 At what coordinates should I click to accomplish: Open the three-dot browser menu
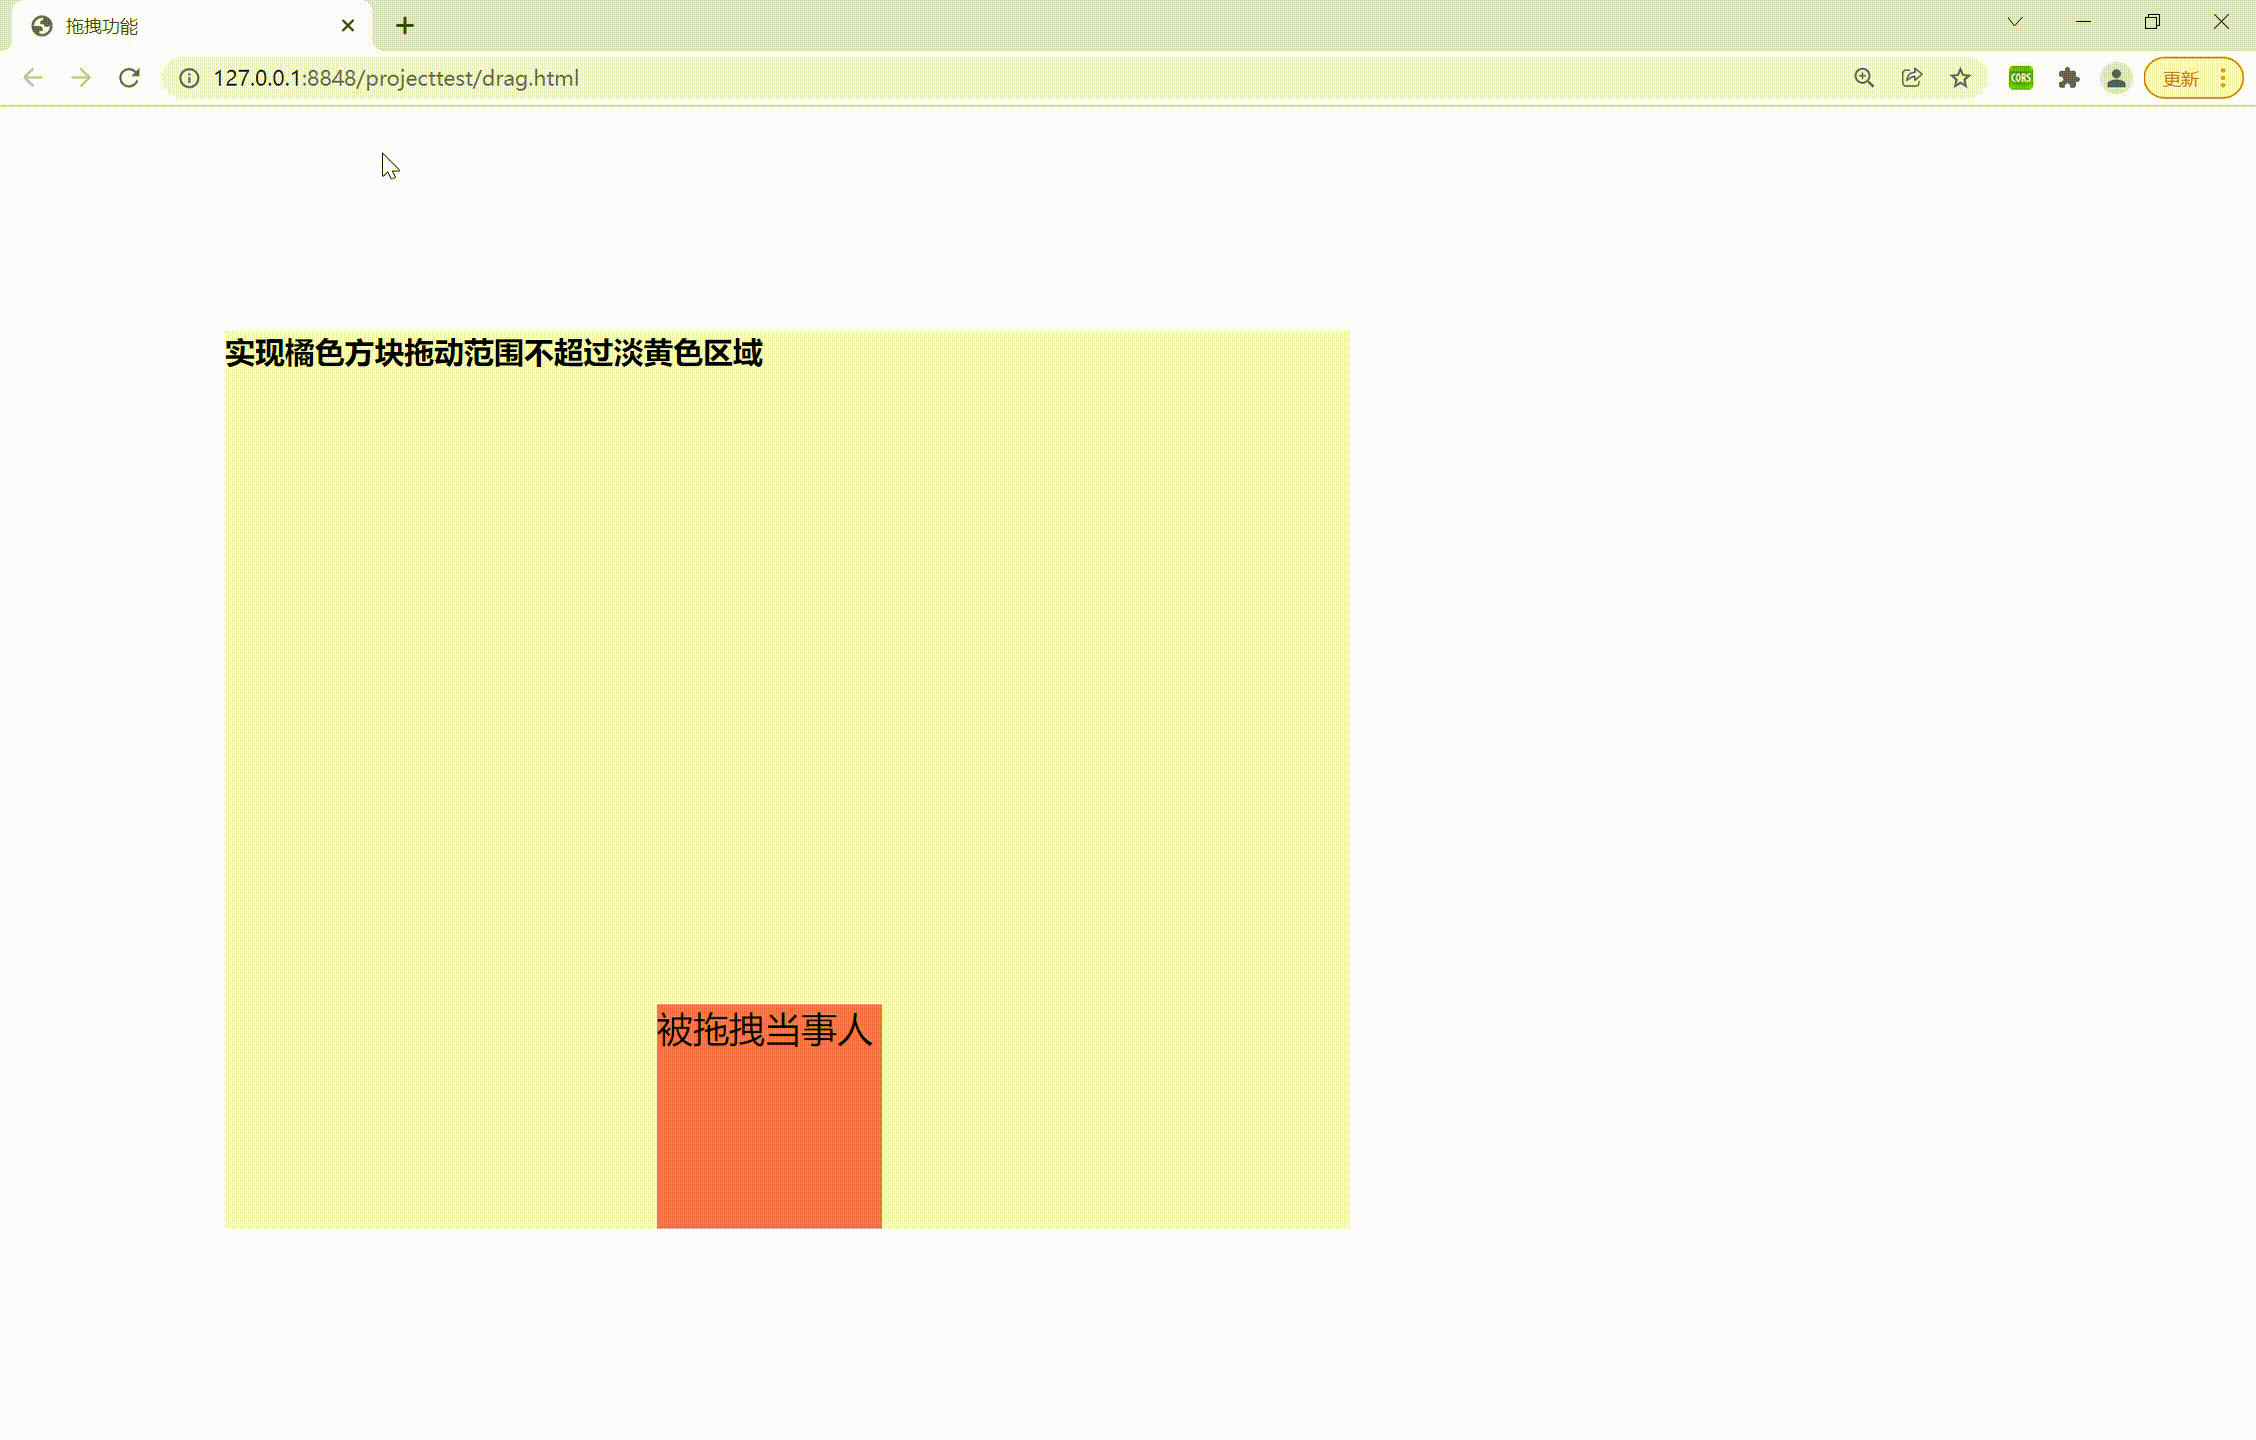point(2223,77)
